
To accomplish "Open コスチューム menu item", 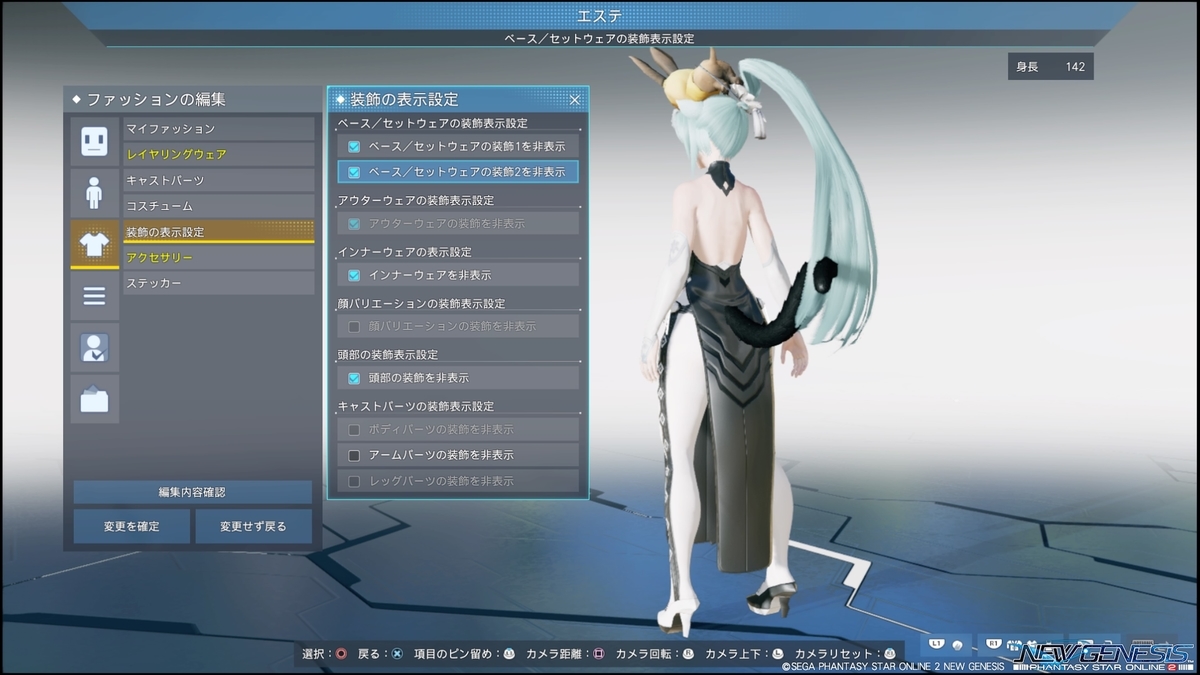I will coord(218,206).
